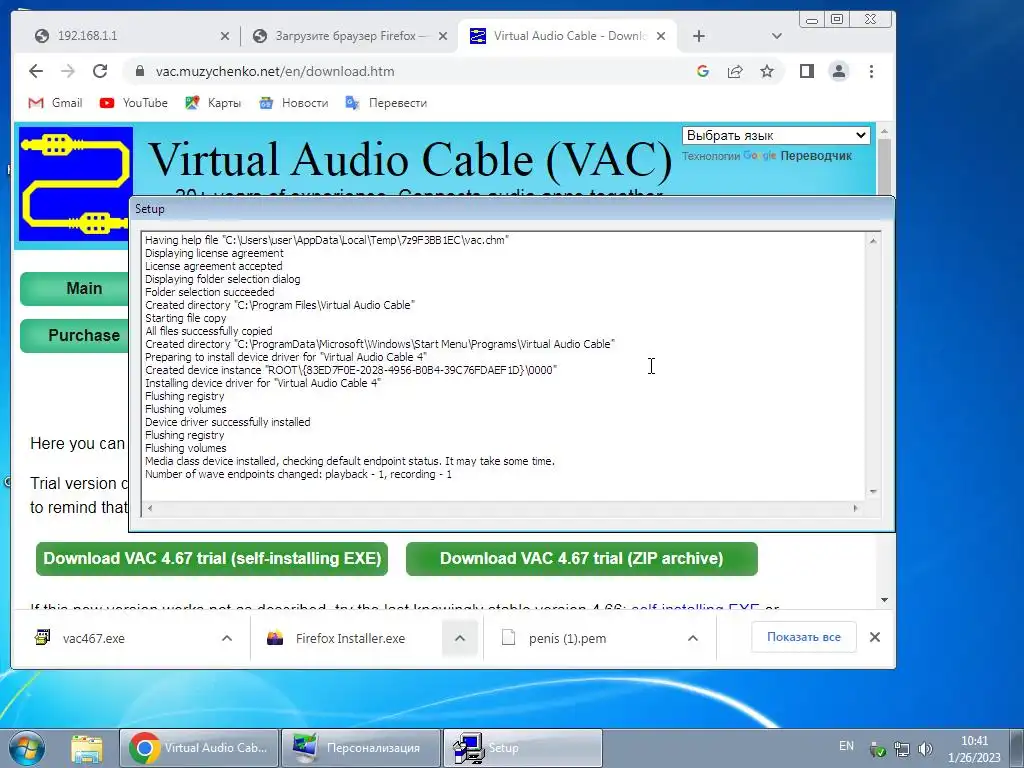Open the Purchase navigation button
1024x768 pixels.
[75, 336]
